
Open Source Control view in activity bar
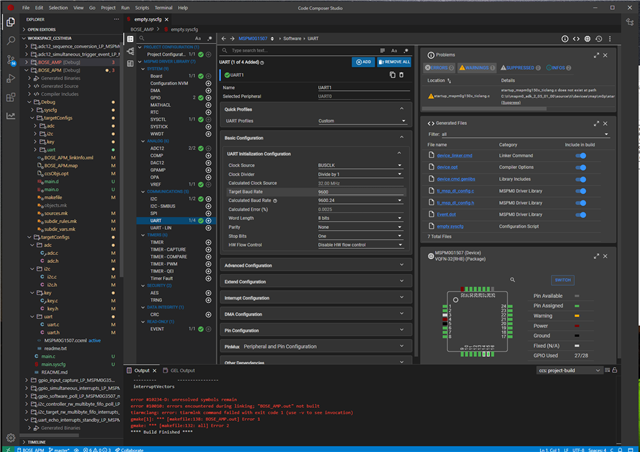[x=11, y=60]
